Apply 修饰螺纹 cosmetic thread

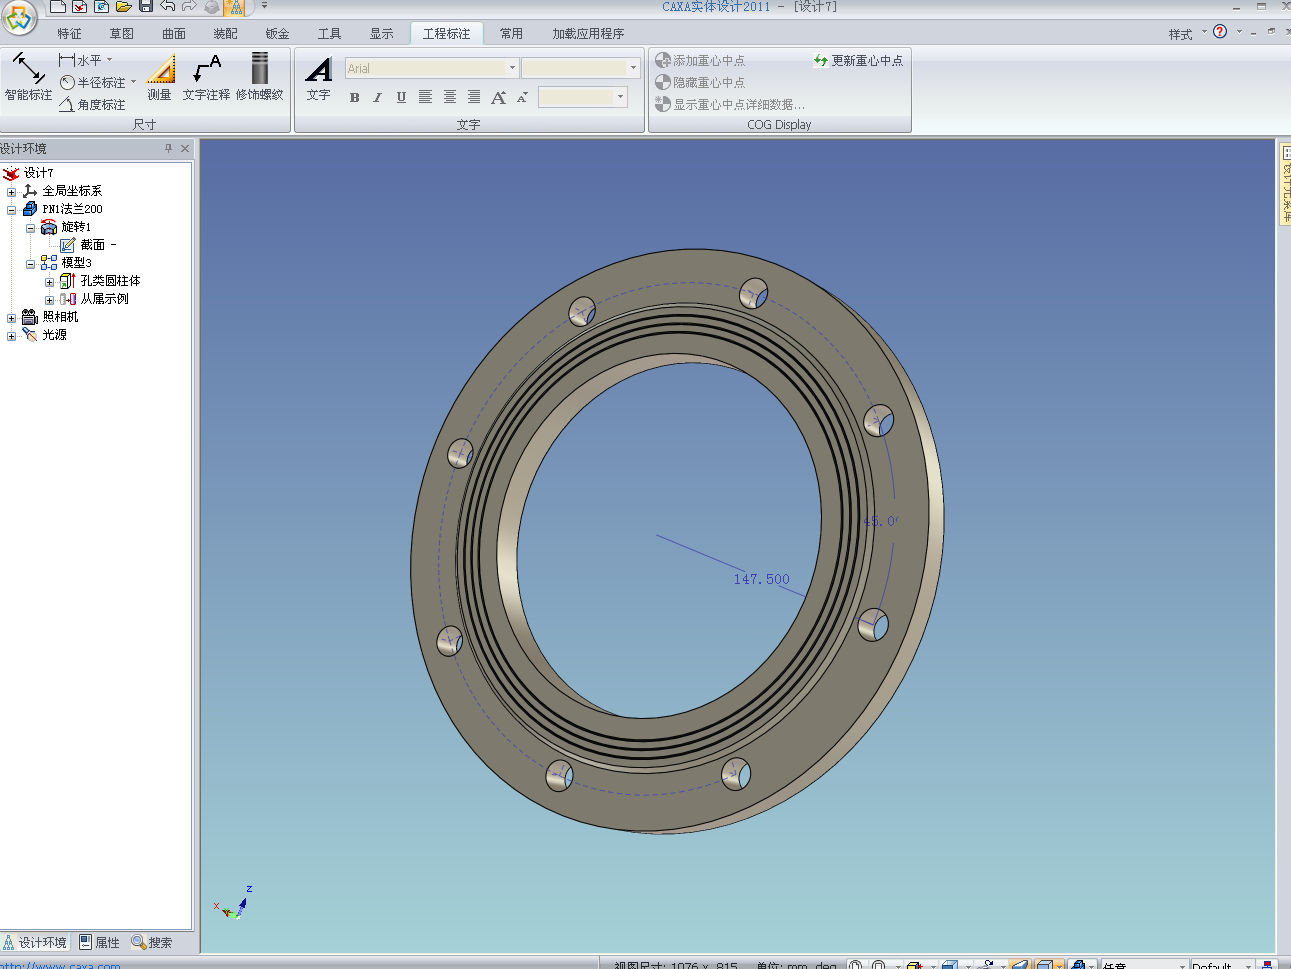pyautogui.click(x=260, y=77)
